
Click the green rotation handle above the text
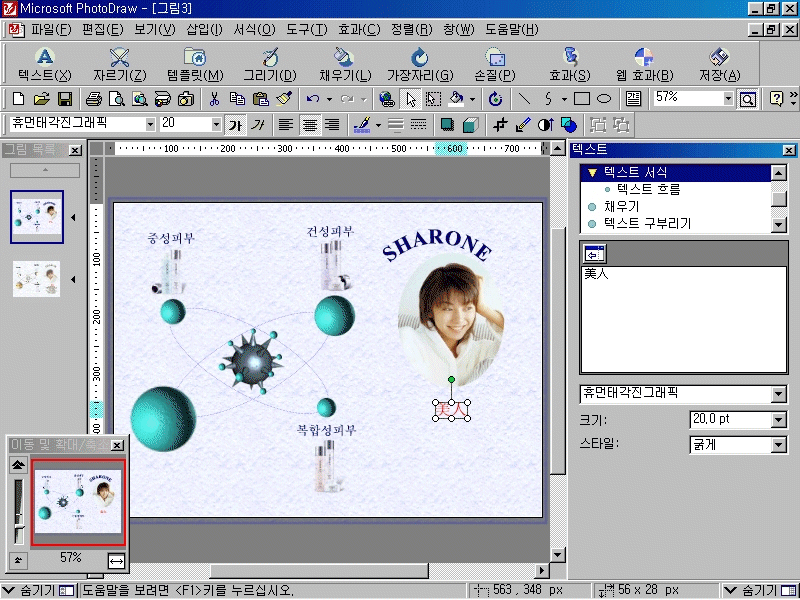click(452, 380)
